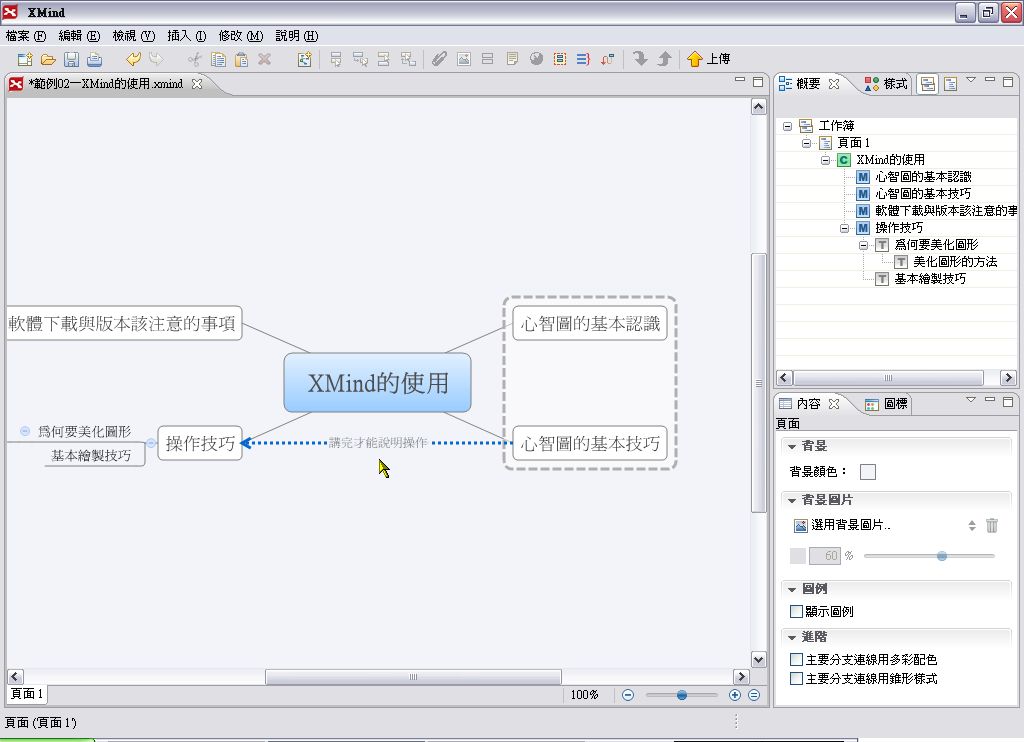Check 顯示圖例 checkbox
1024x742 pixels.
(796, 611)
